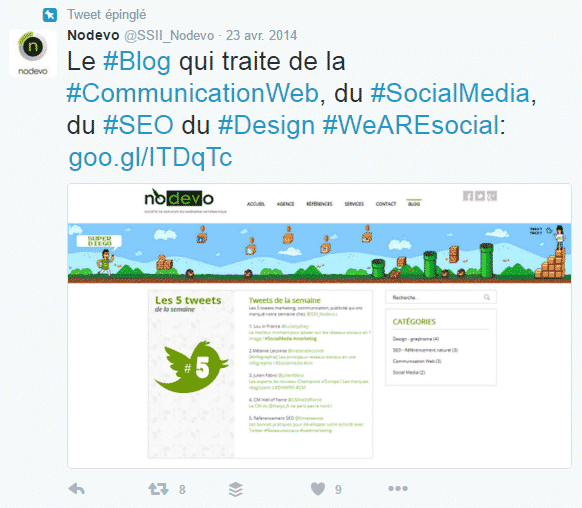This screenshot has height=508, width=582.
Task: Click the reply arrow icon
Action: tap(77, 489)
